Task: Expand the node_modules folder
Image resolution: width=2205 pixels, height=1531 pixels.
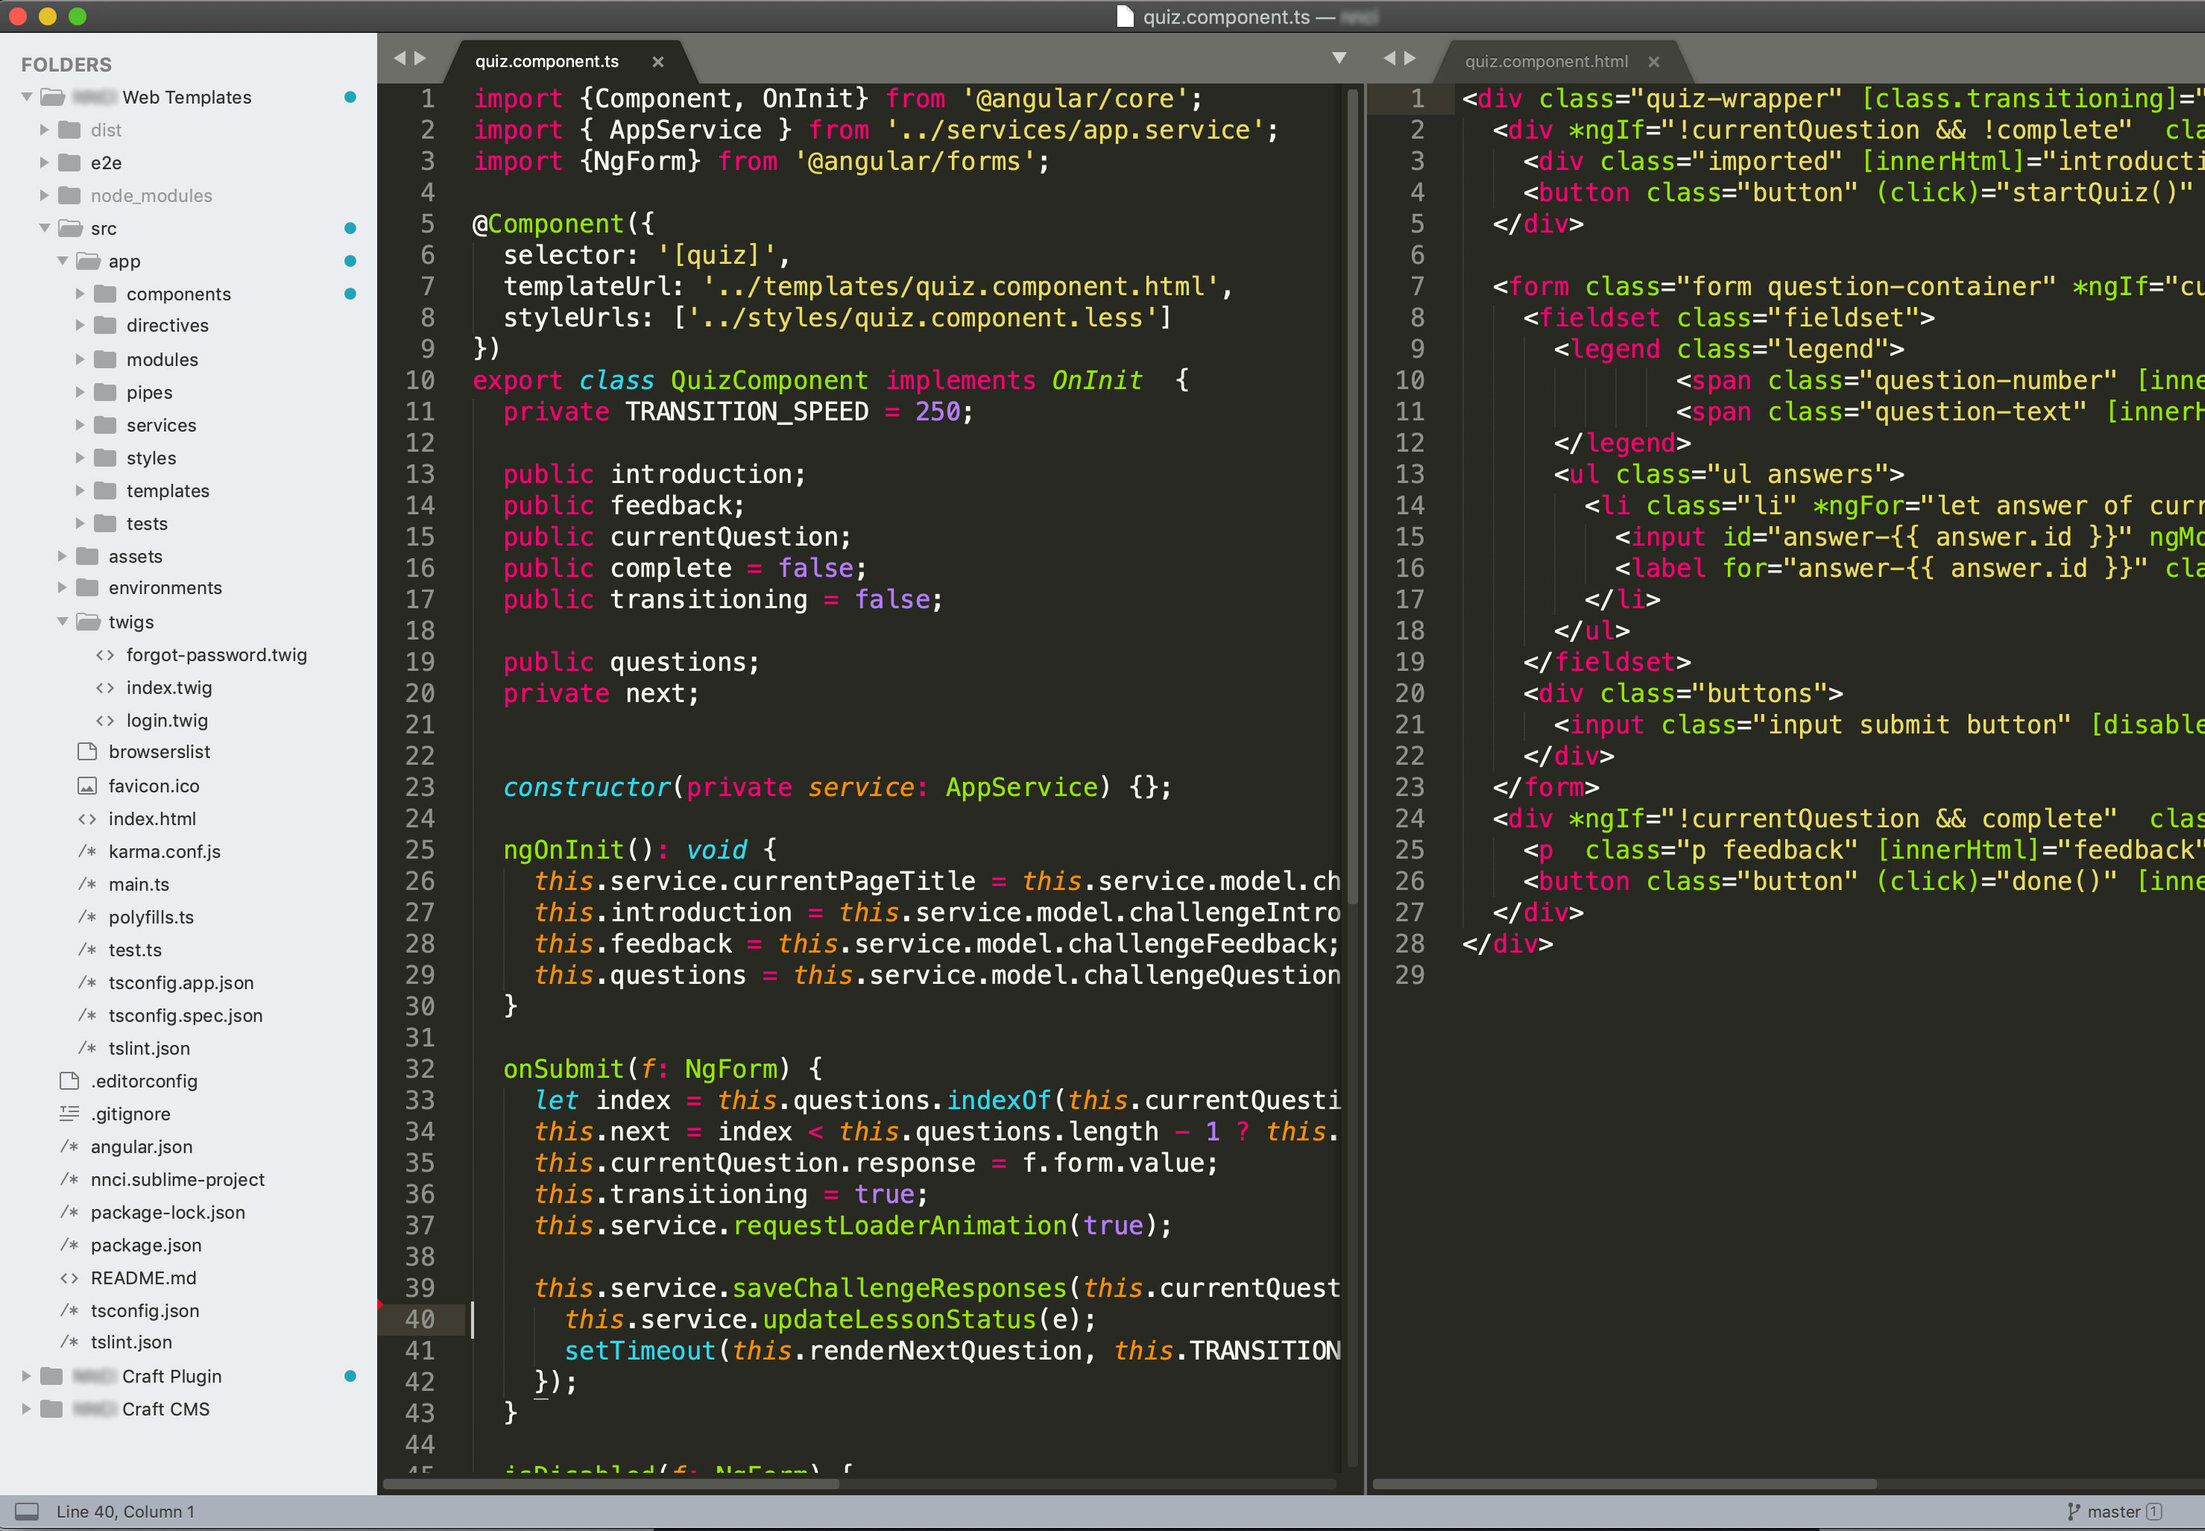Action: pyautogui.click(x=44, y=196)
